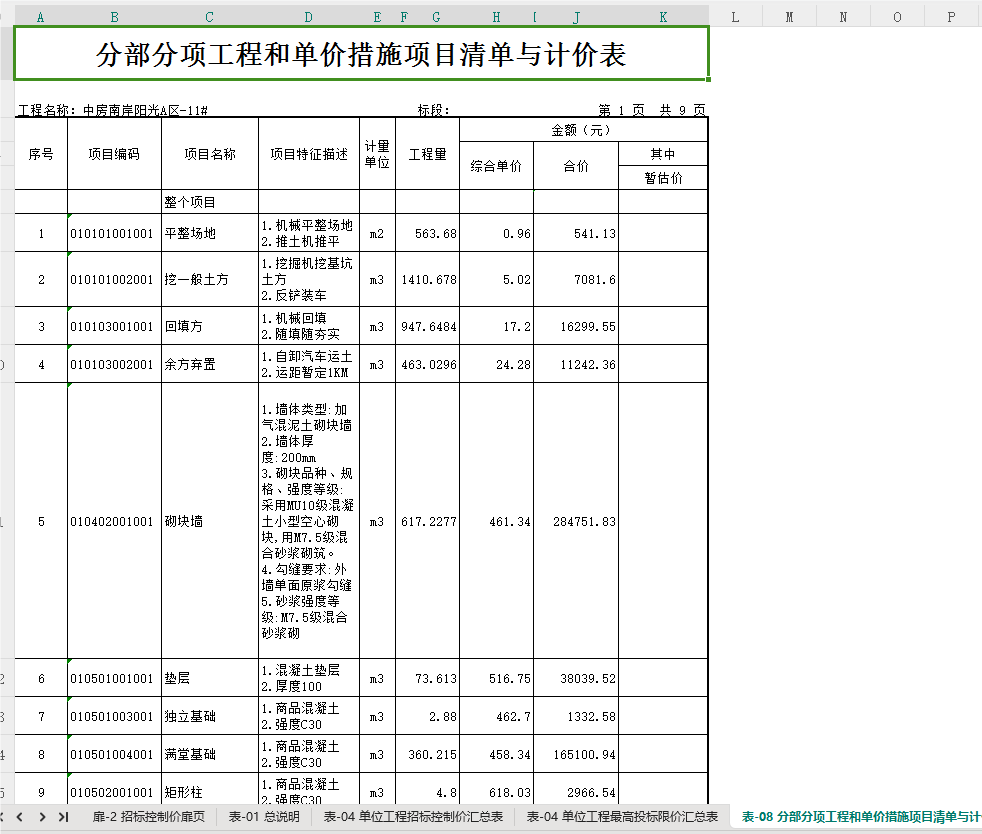
Task: Click the 金额（元） header cell
Action: 583,130
